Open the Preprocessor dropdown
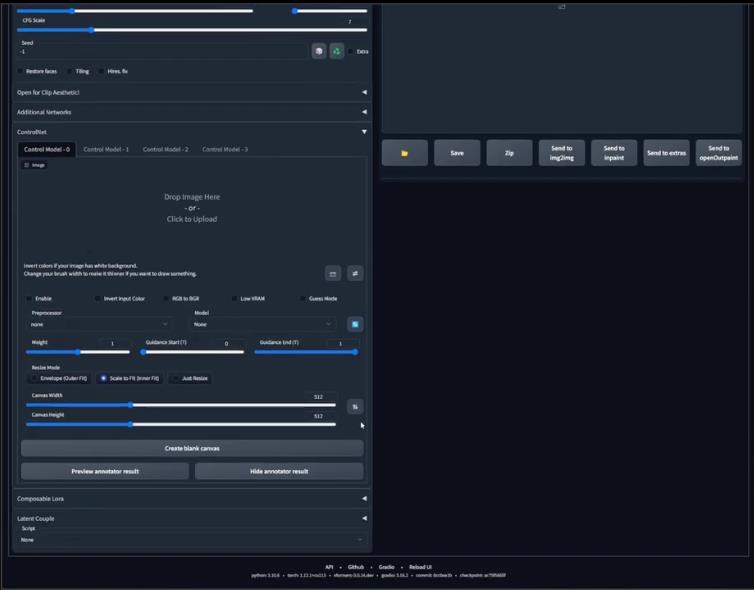 point(99,324)
